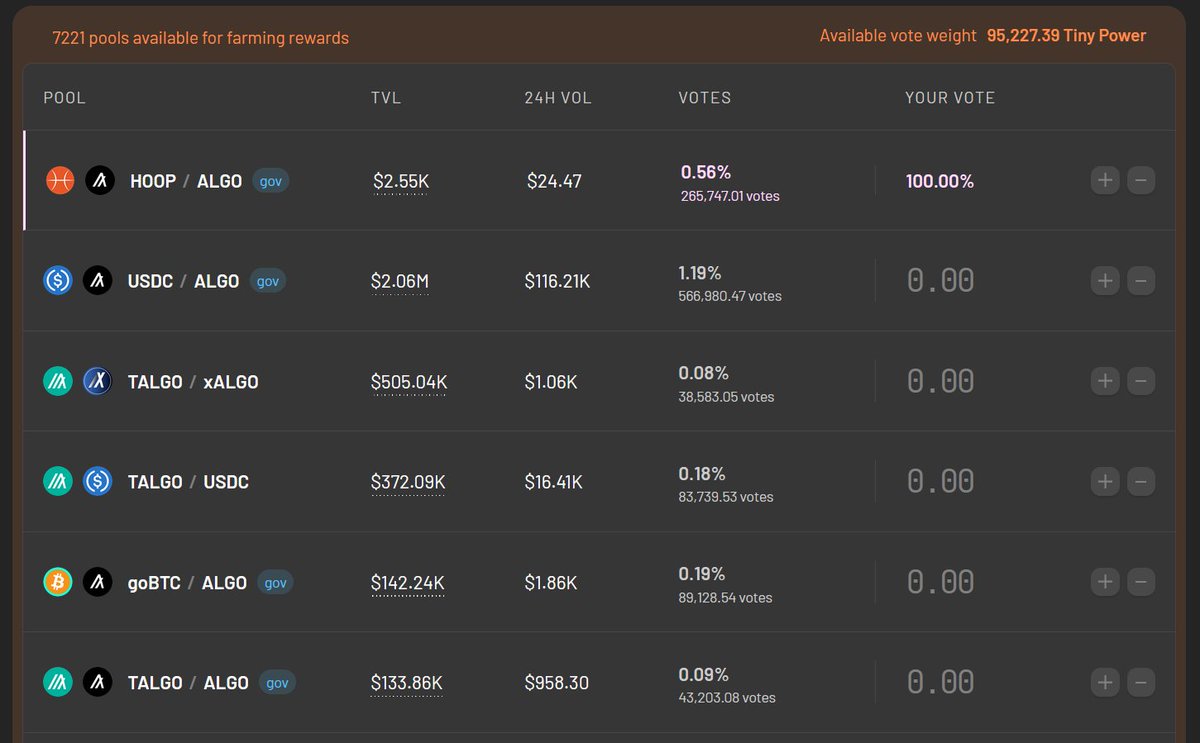Click the ALGO icon in goBTC/ALGO row

(98, 582)
